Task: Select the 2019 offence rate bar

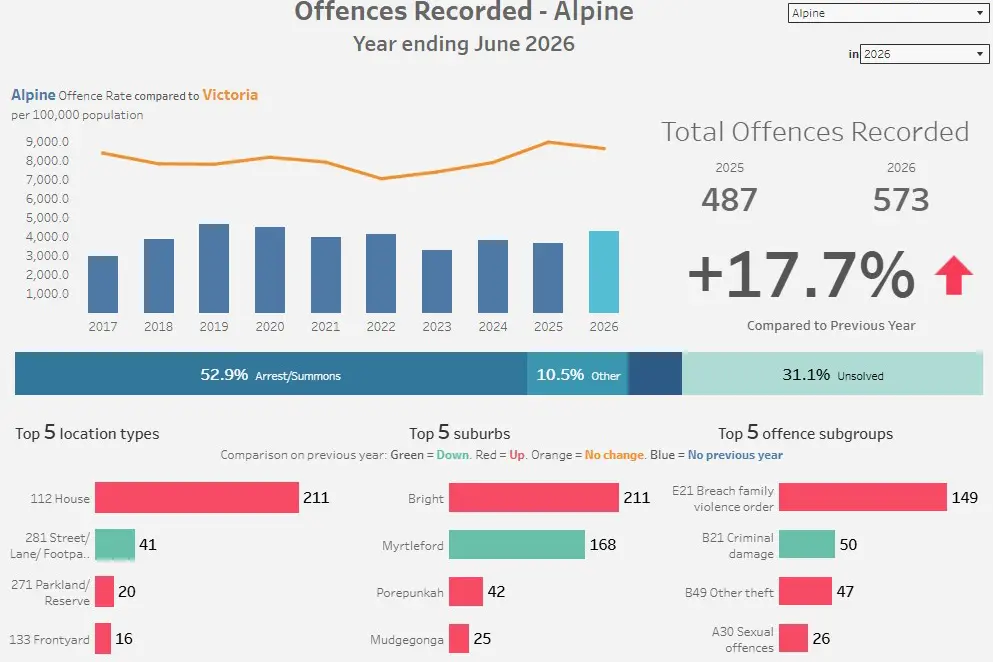Action: tap(214, 269)
